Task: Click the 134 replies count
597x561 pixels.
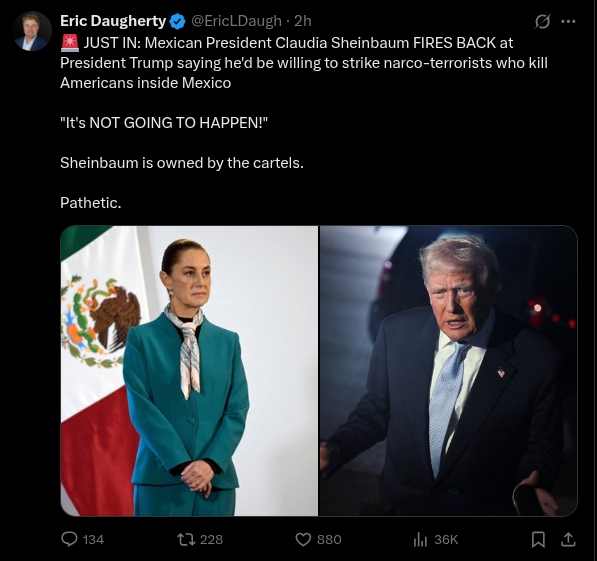Action: pyautogui.click(x=93, y=539)
